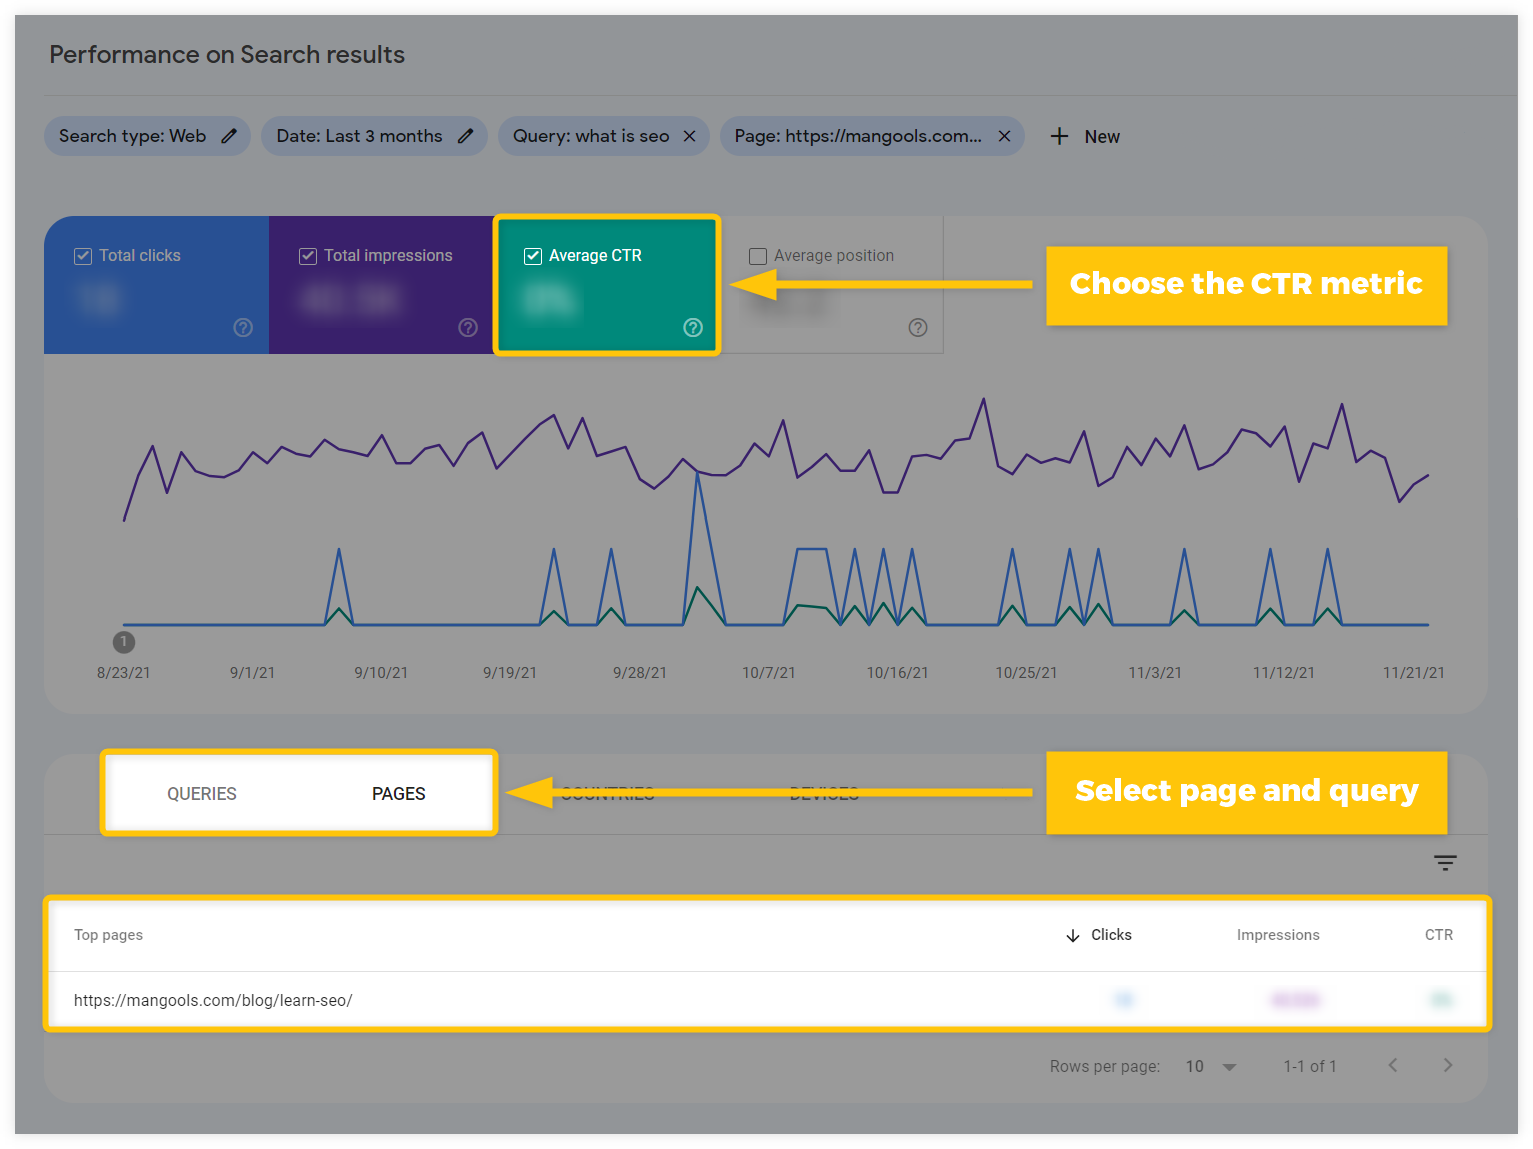Open help icon on Total clicks card

coord(243,327)
